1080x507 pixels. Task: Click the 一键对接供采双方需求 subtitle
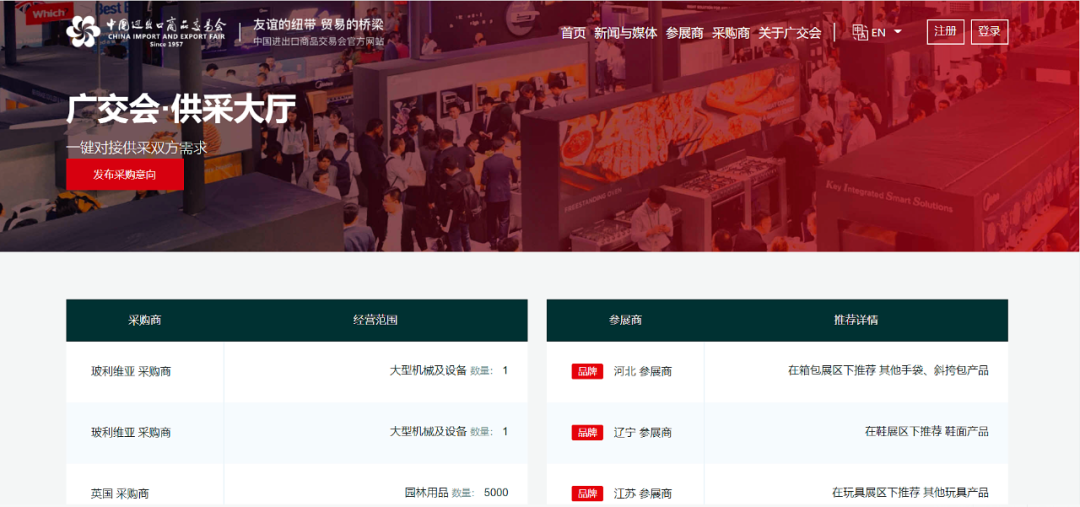click(x=136, y=148)
